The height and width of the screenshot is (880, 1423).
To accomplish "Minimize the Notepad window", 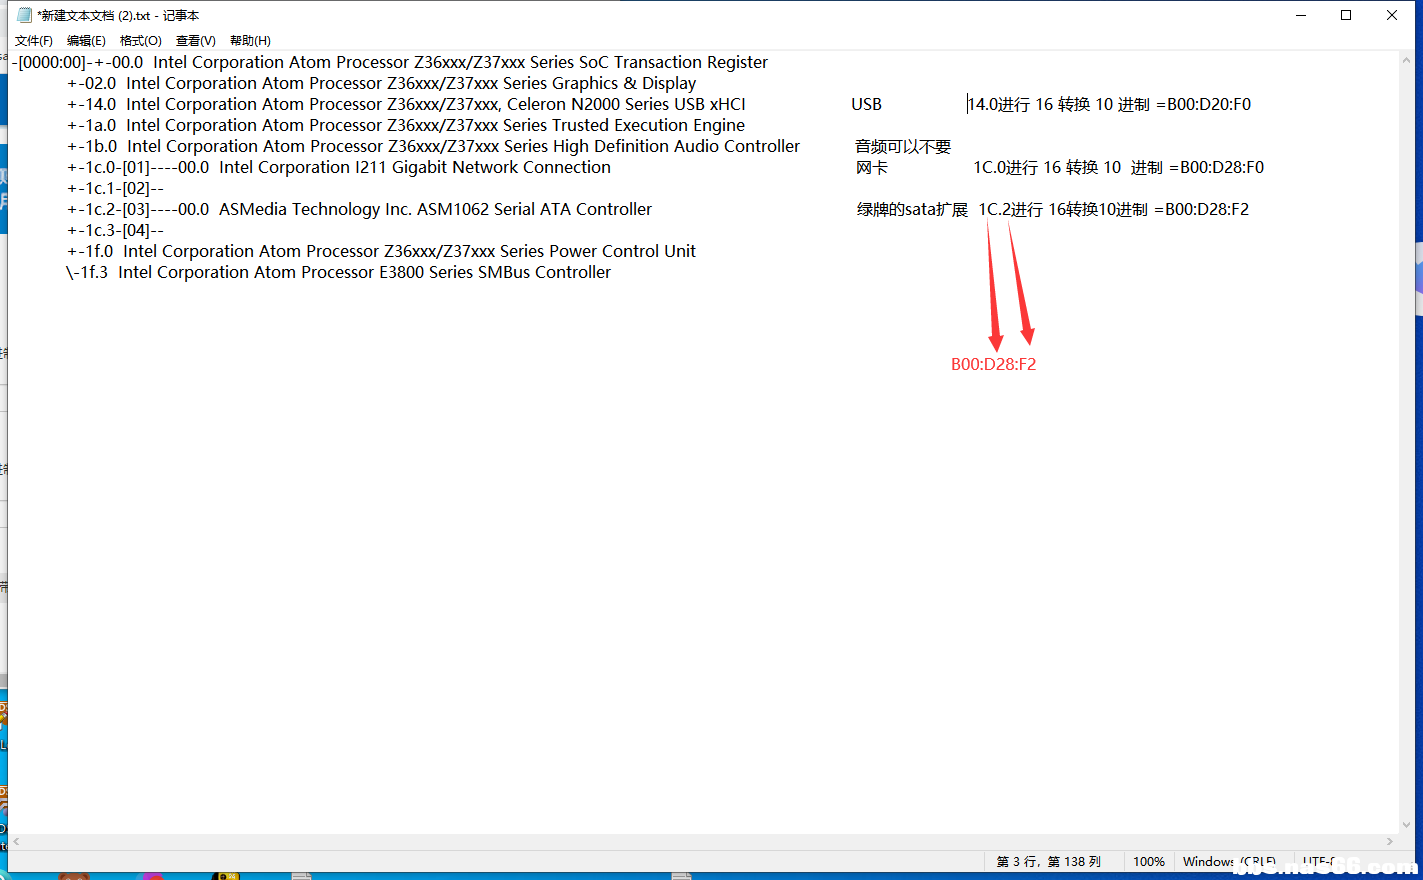I will pyautogui.click(x=1301, y=15).
